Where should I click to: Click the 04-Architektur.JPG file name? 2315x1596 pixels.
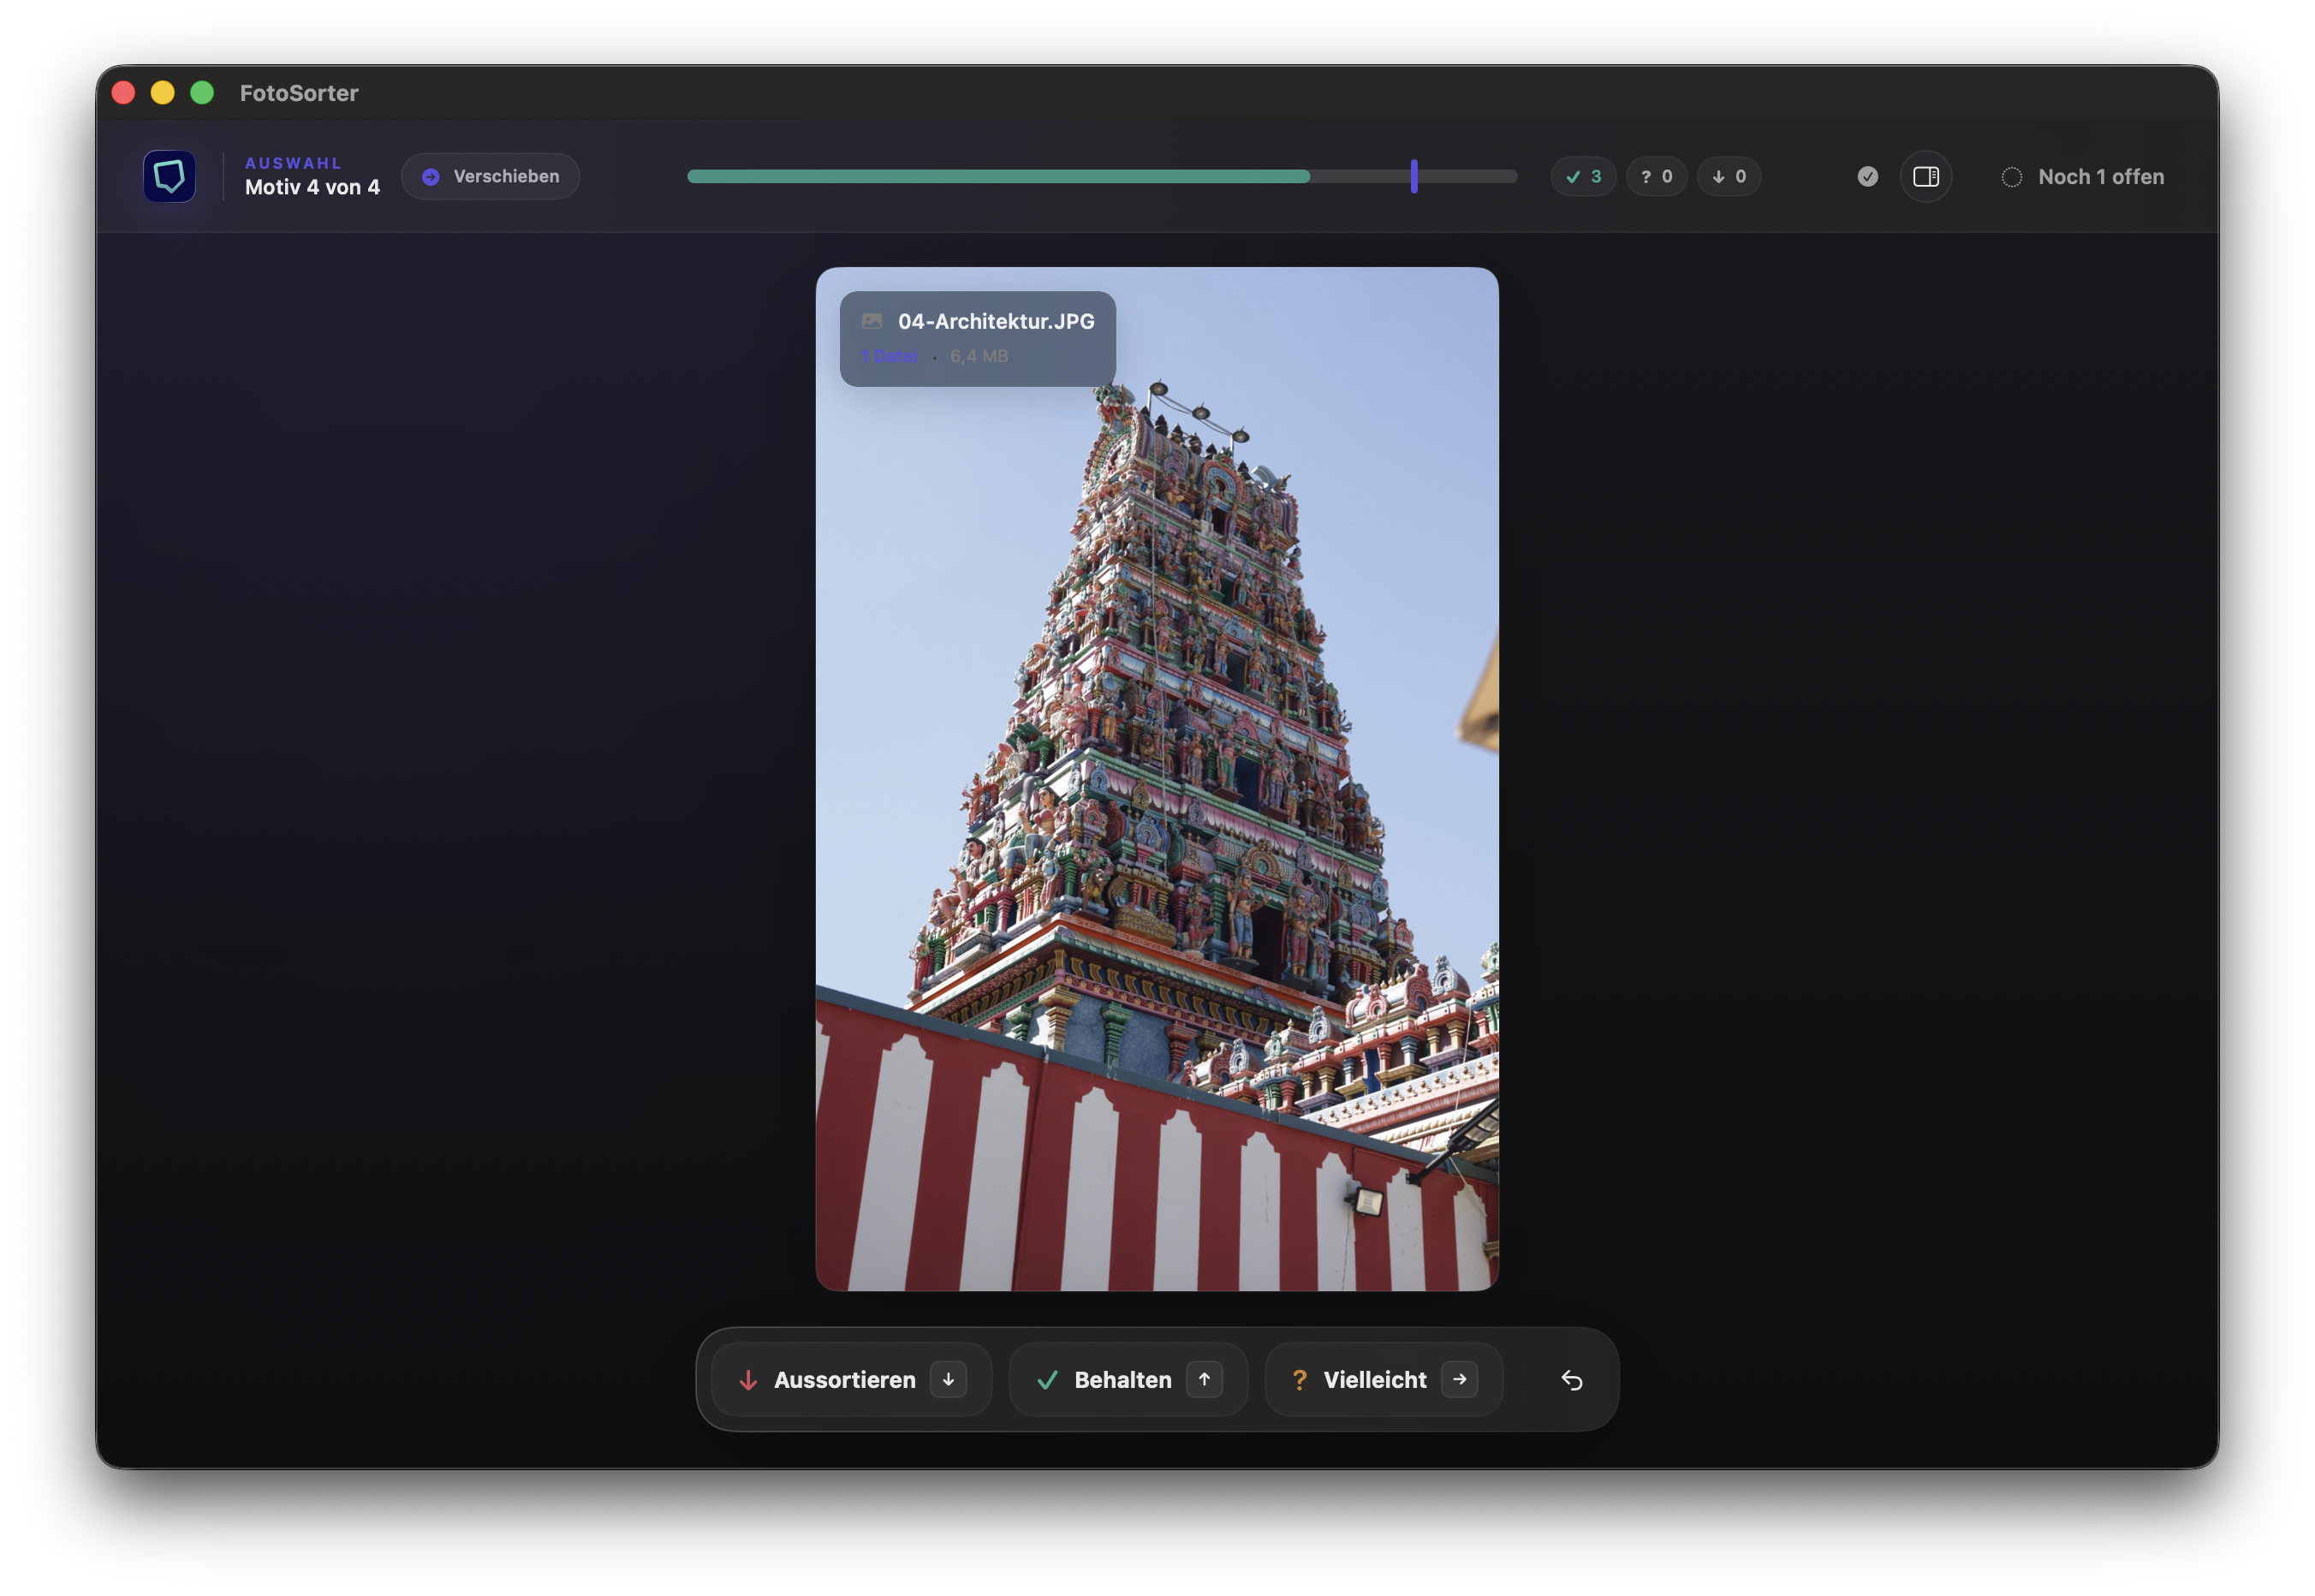pos(996,321)
